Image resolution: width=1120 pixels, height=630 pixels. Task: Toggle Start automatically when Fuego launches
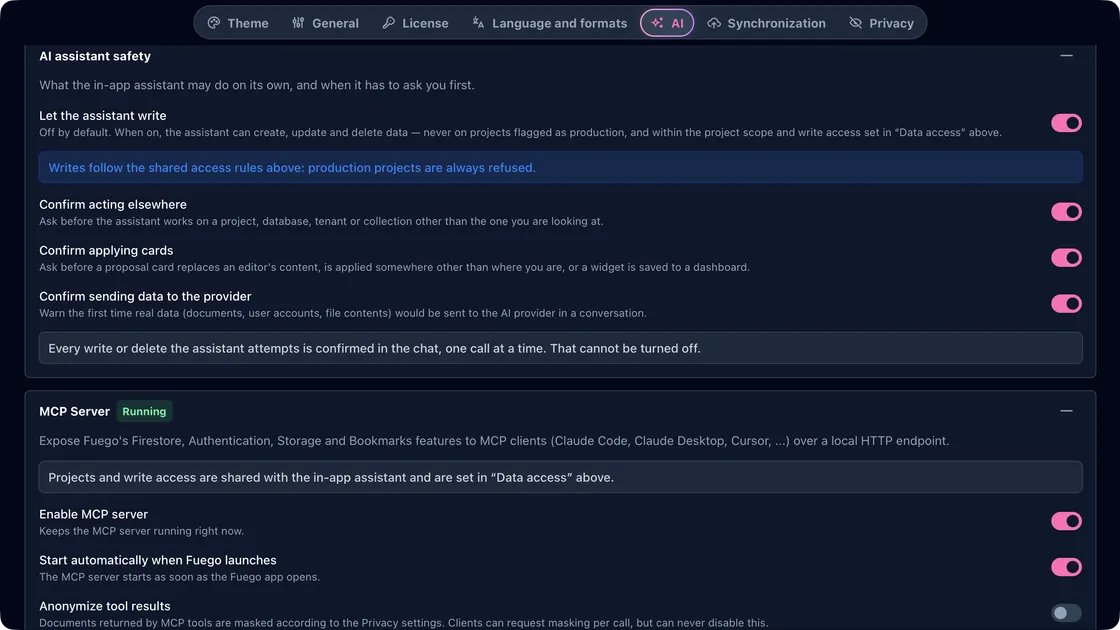click(x=1066, y=567)
